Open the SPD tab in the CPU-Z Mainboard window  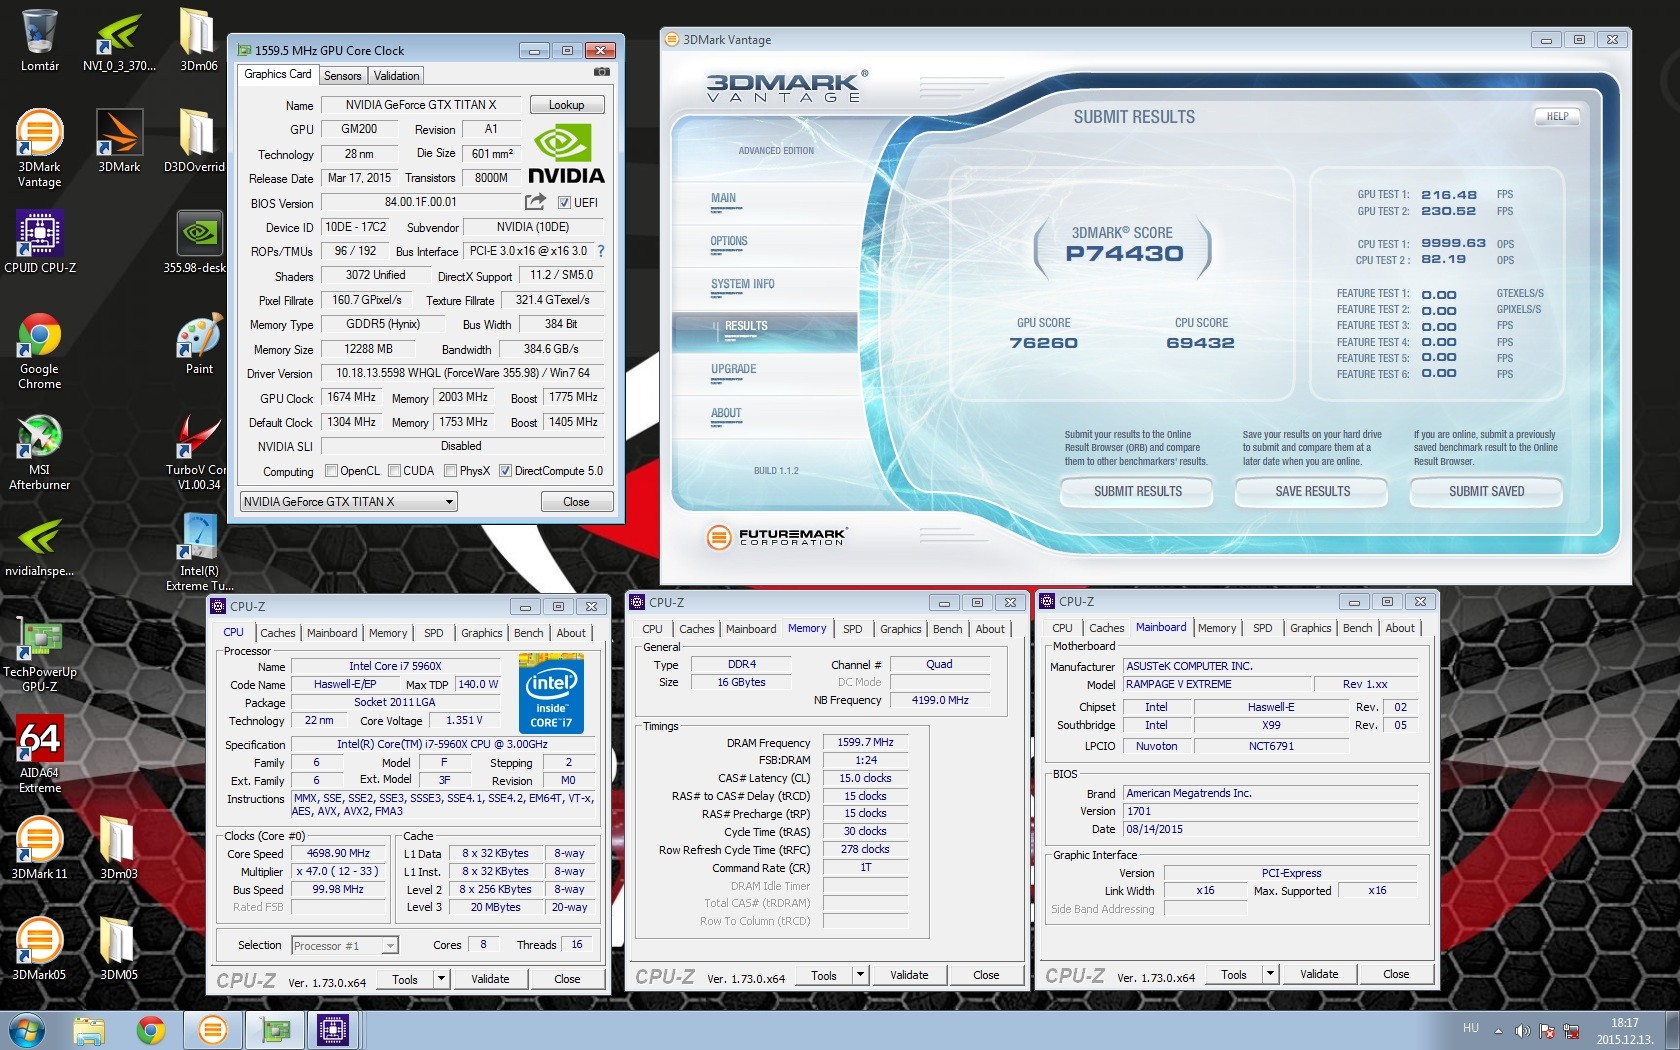[x=1263, y=628]
